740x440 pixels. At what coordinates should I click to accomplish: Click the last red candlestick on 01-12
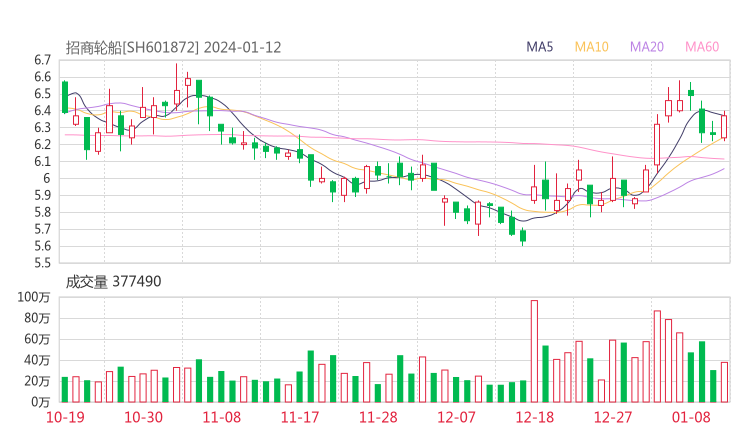[724, 126]
